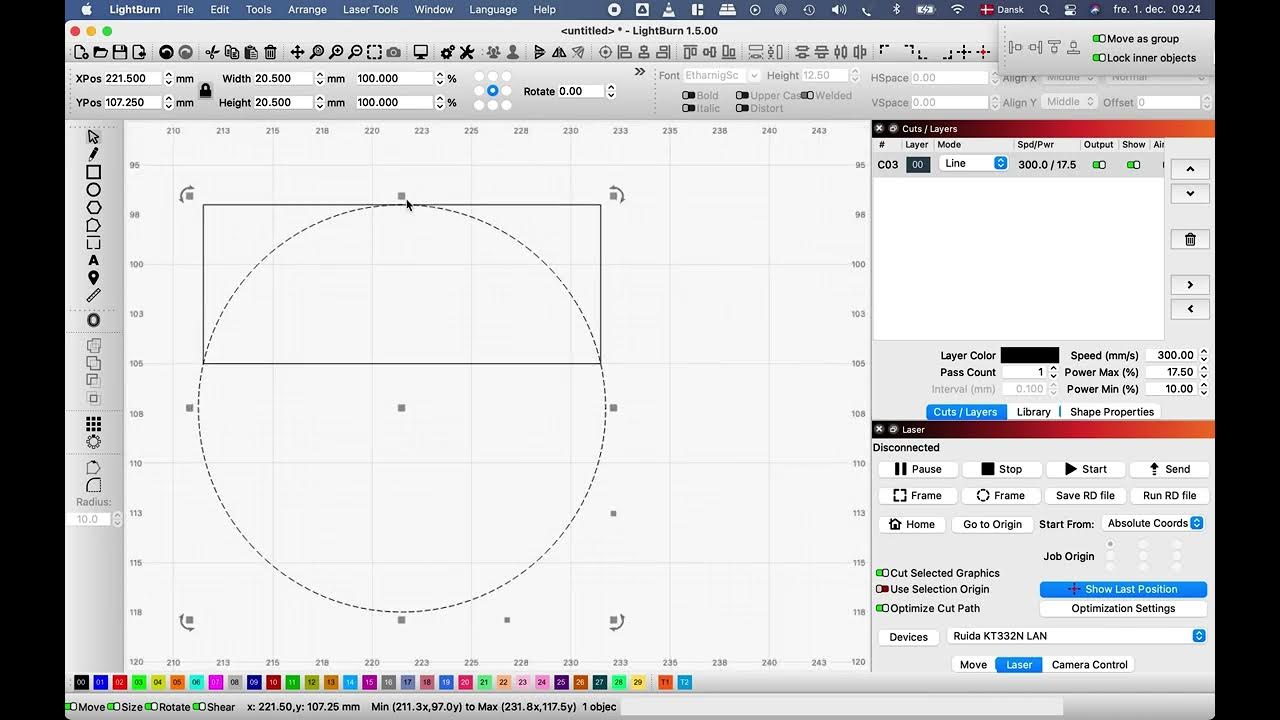Click the Save RD file button
Screen dimensions: 1280x720
pos(1085,495)
